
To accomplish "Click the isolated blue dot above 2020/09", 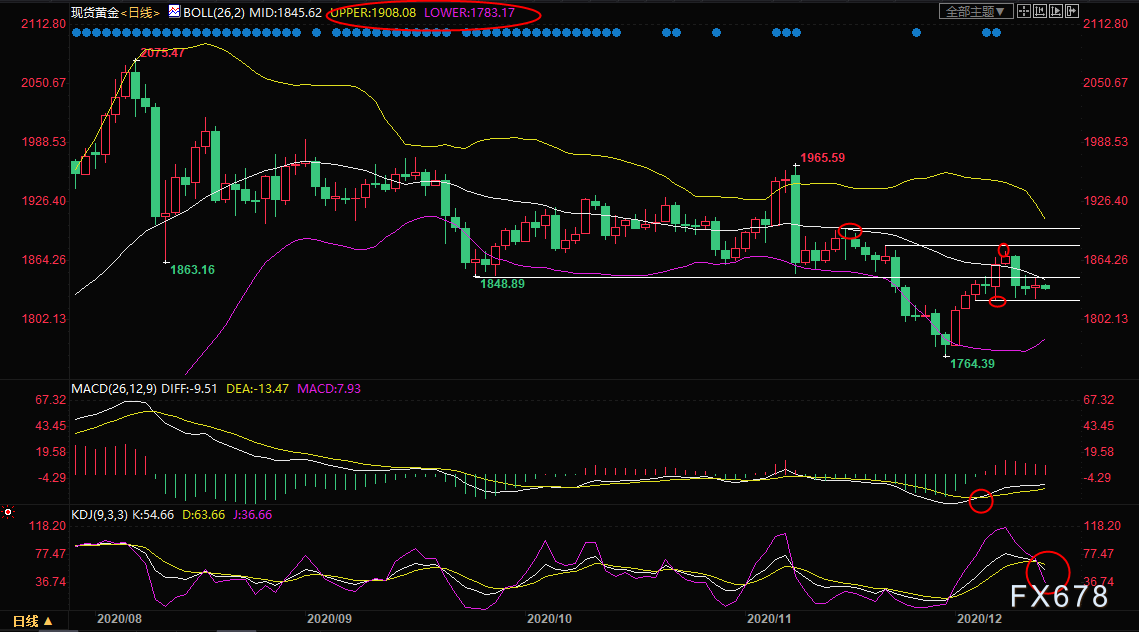I will (316, 33).
